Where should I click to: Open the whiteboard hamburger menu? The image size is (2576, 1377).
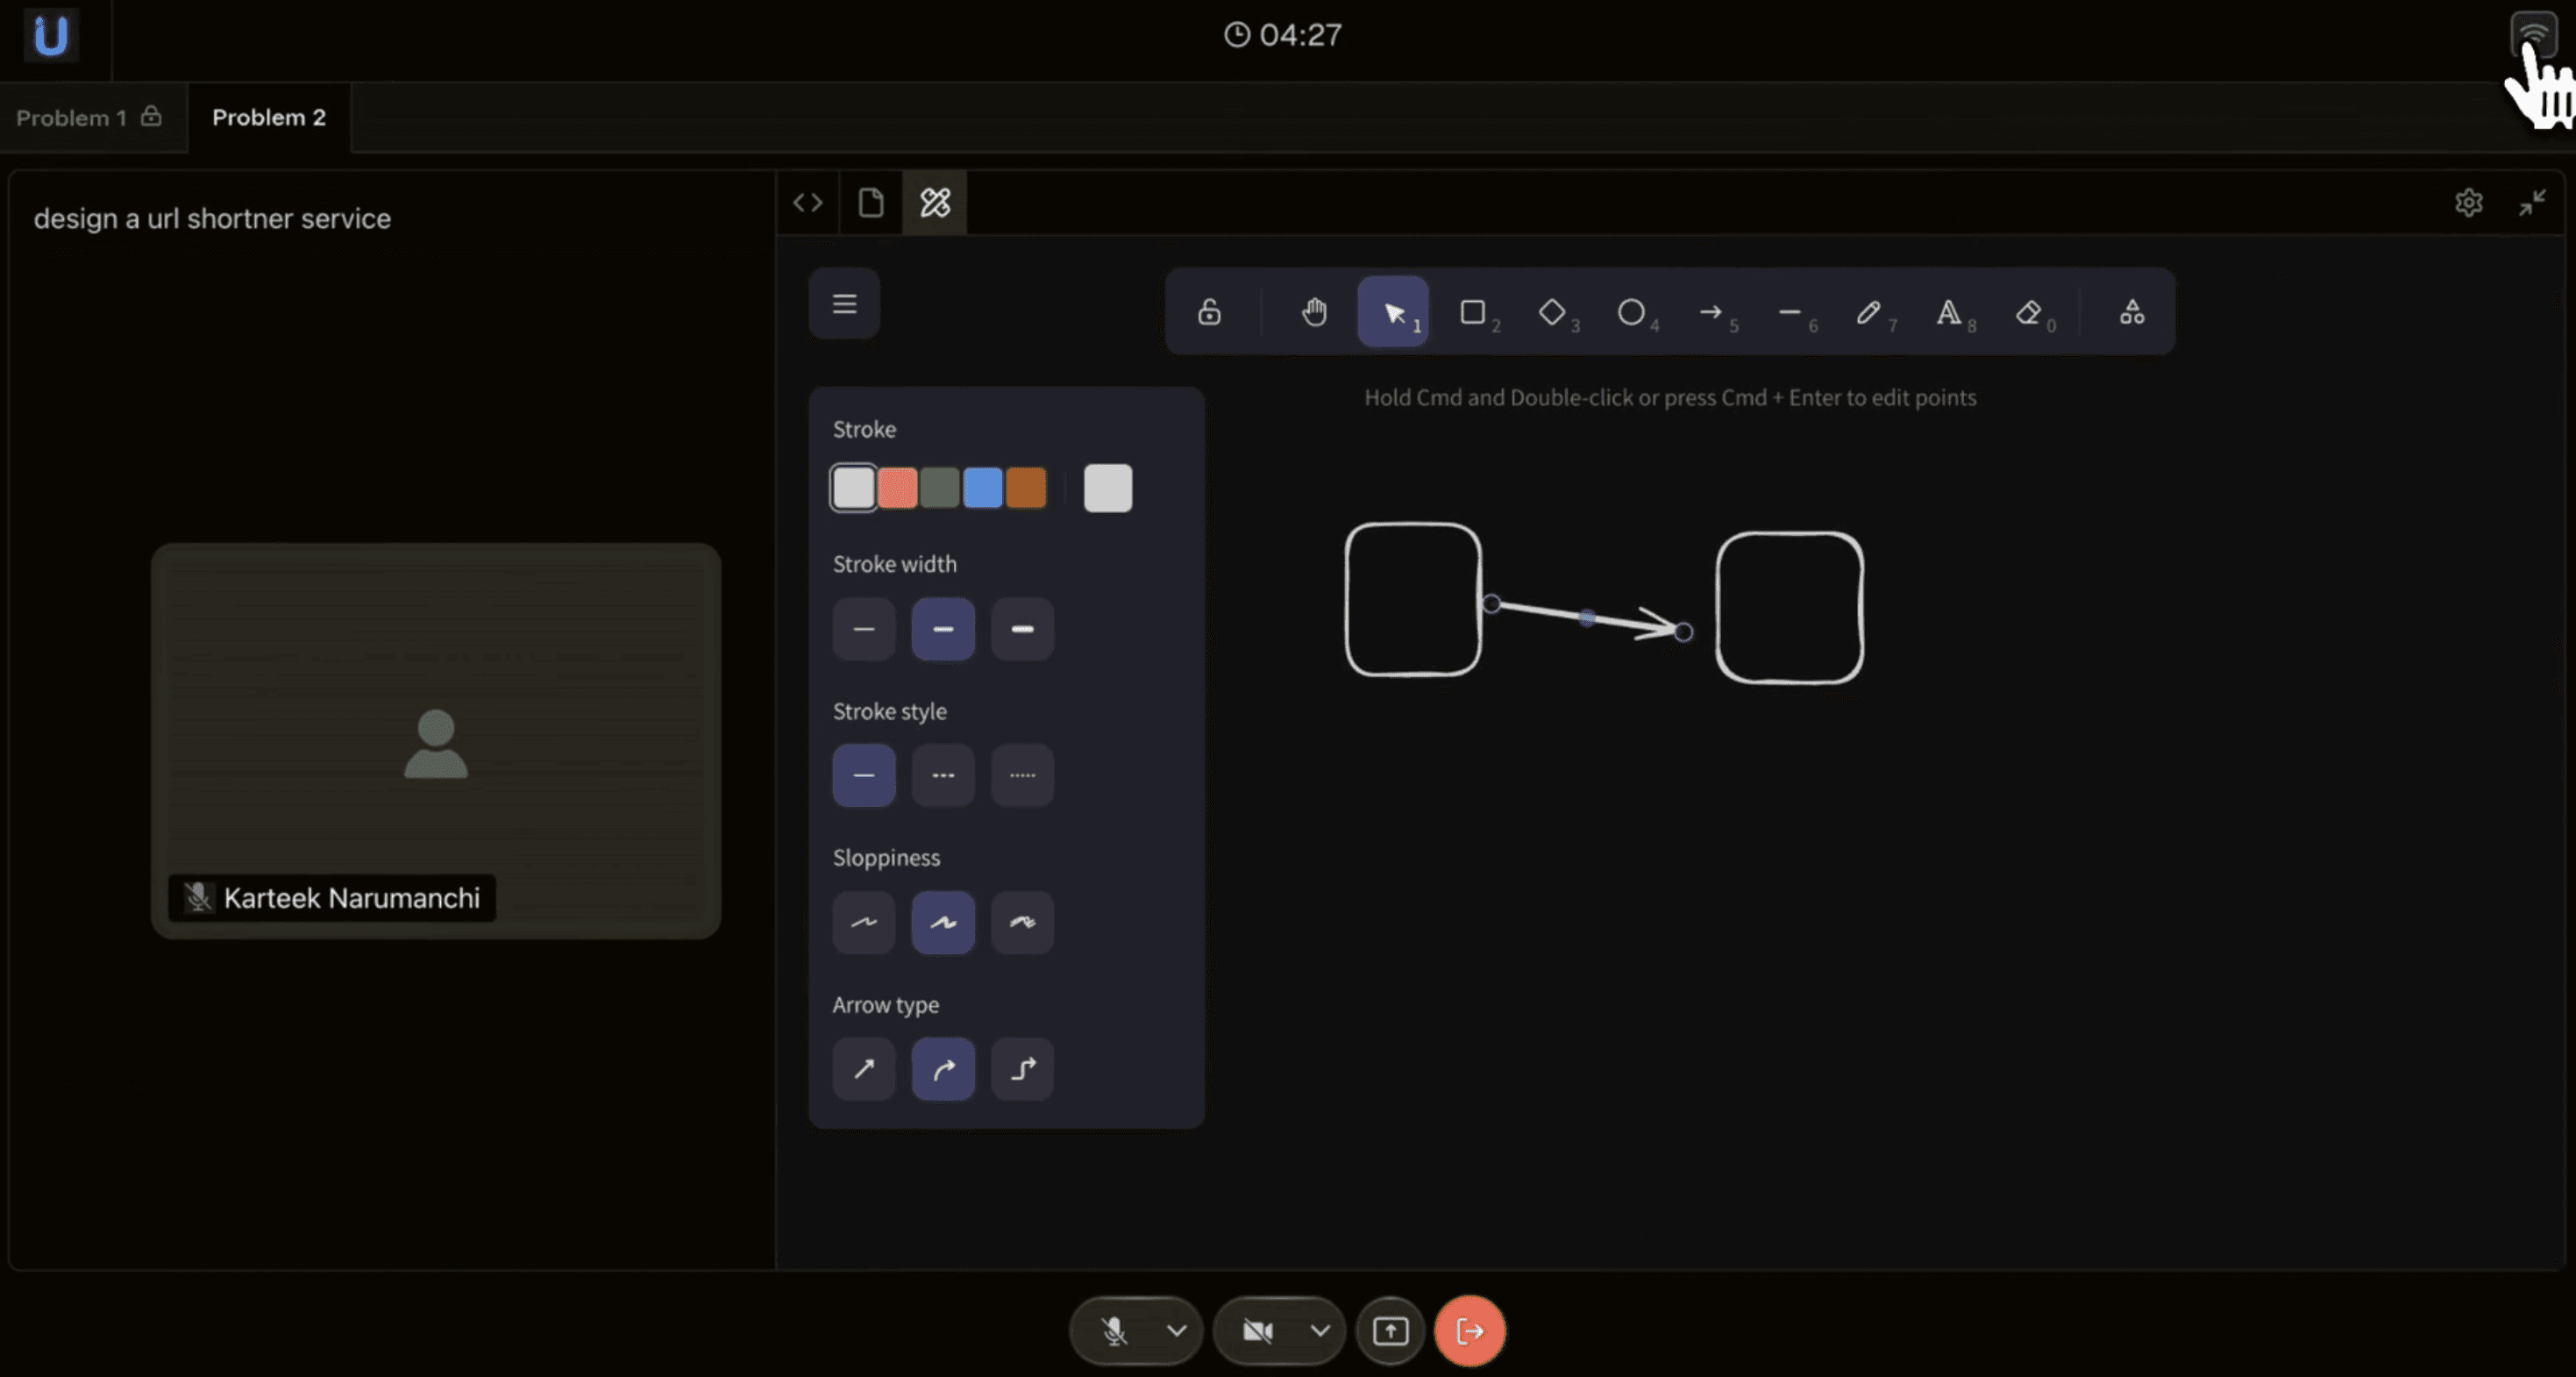point(844,304)
